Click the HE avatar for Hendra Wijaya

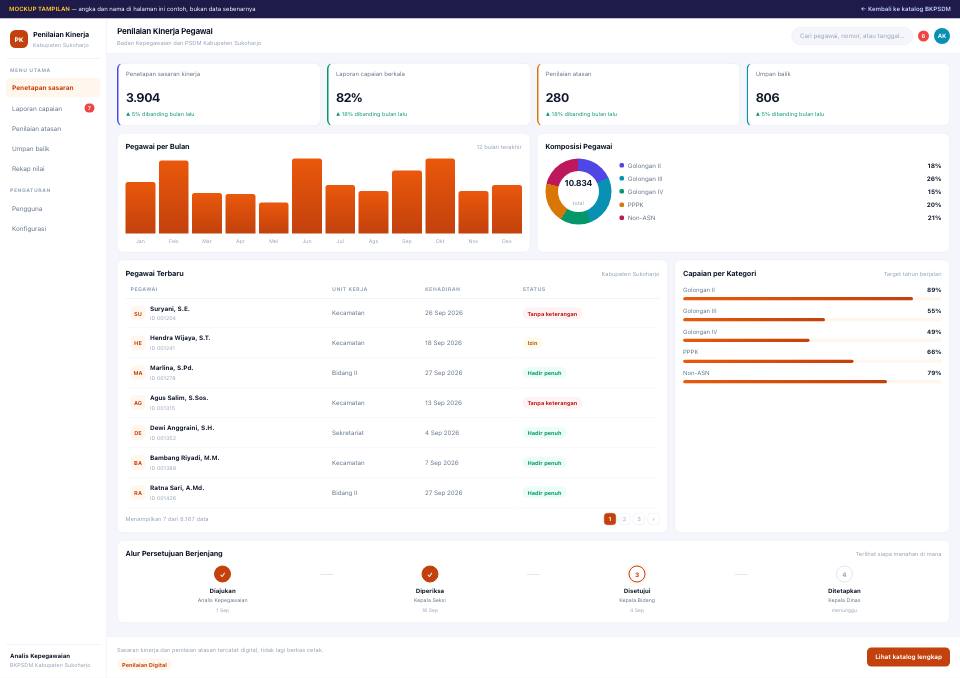(x=138, y=343)
